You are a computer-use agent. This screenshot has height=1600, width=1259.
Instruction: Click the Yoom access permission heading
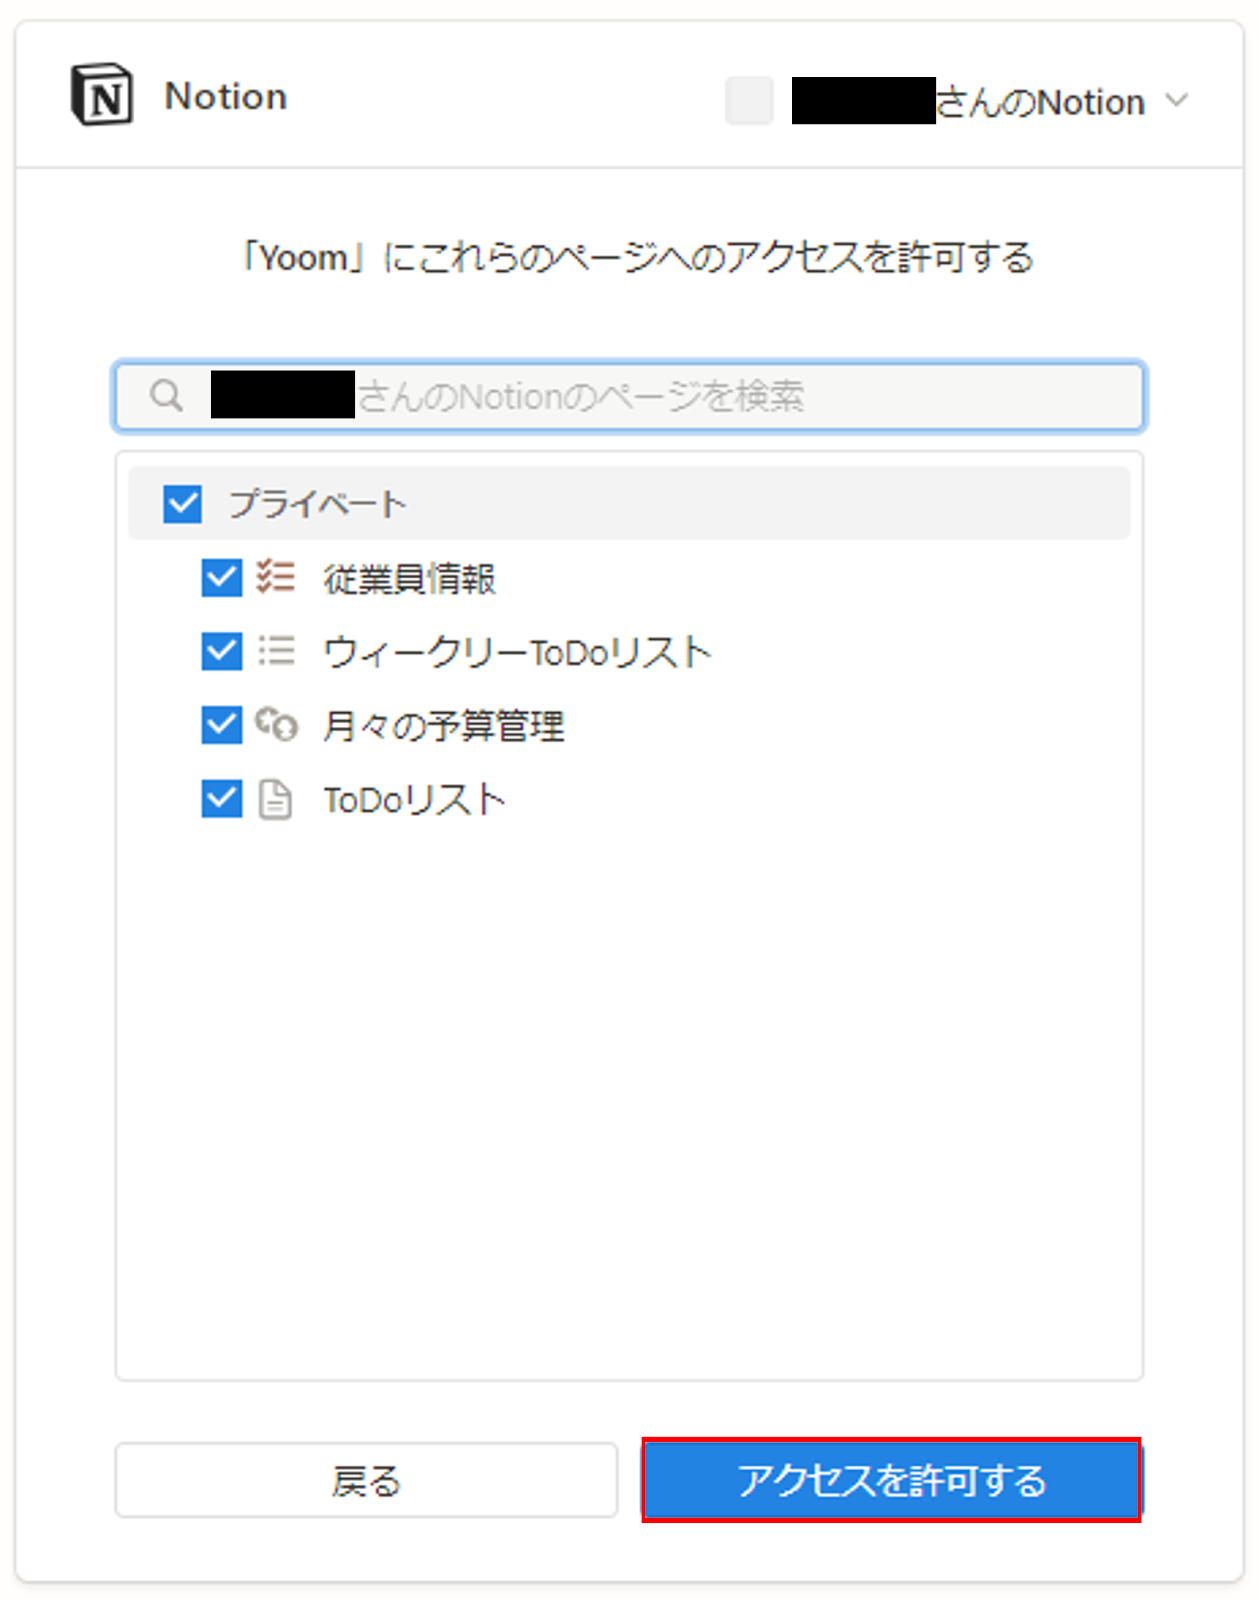pyautogui.click(x=637, y=257)
